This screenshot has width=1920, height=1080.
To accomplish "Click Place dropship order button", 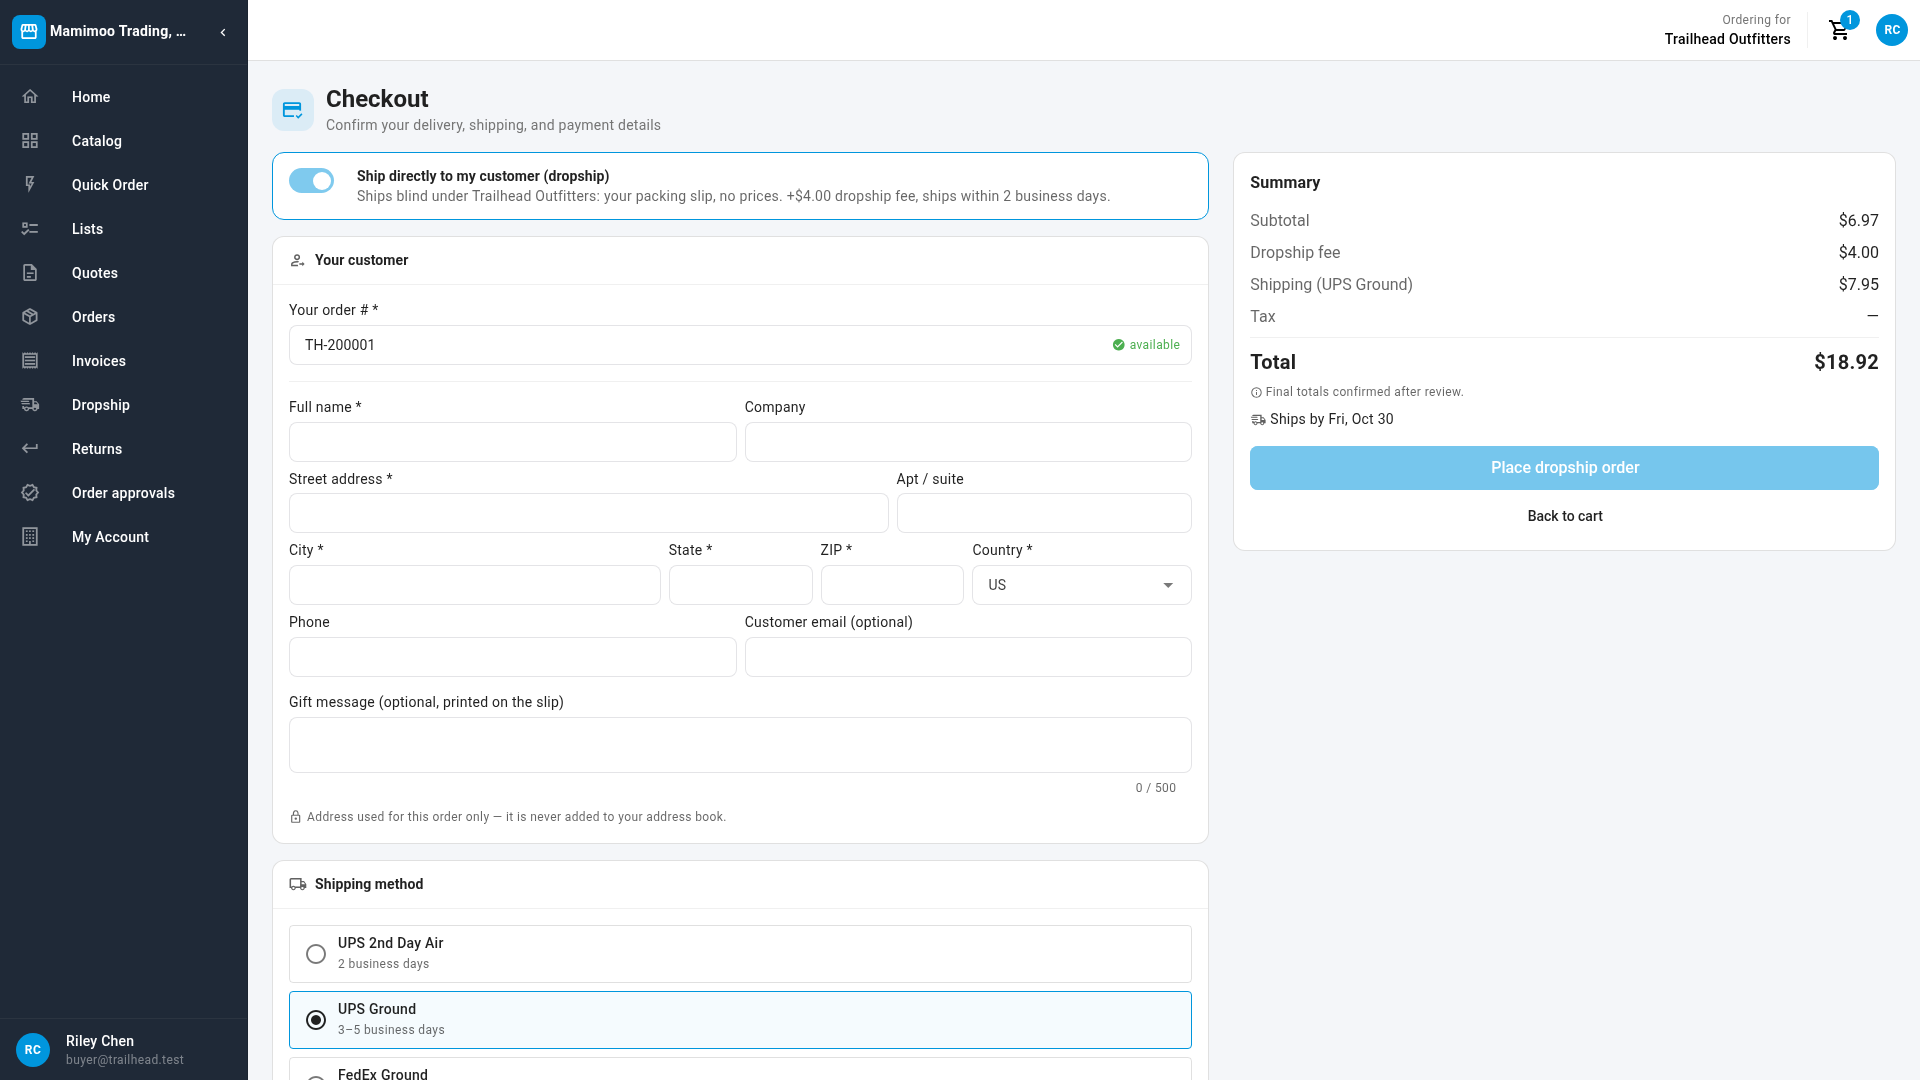I will tap(1564, 468).
